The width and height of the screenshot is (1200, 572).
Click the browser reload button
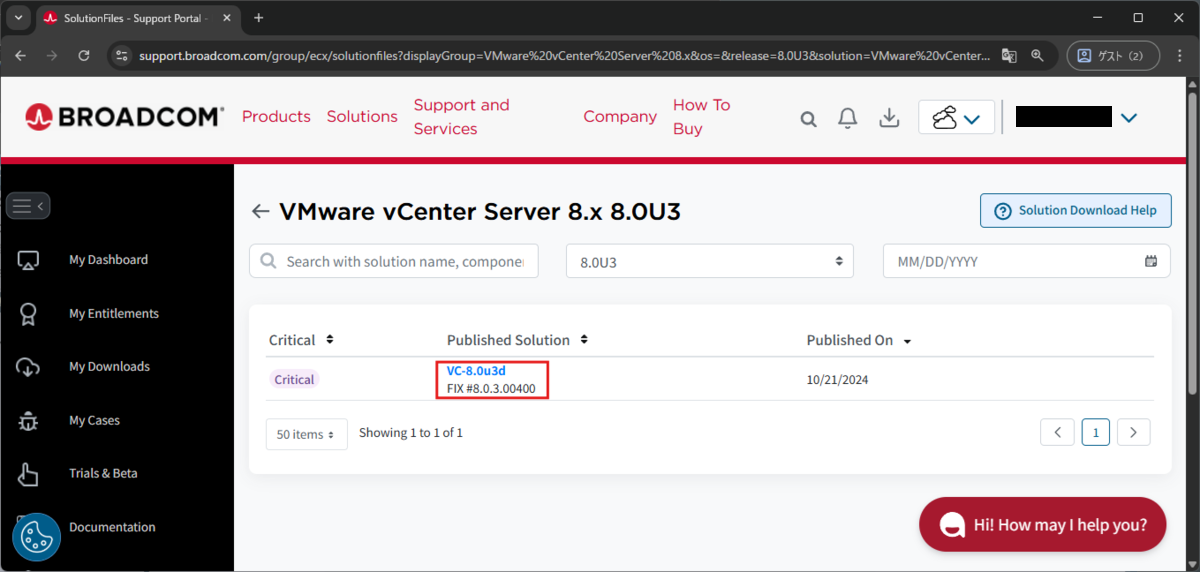click(84, 56)
